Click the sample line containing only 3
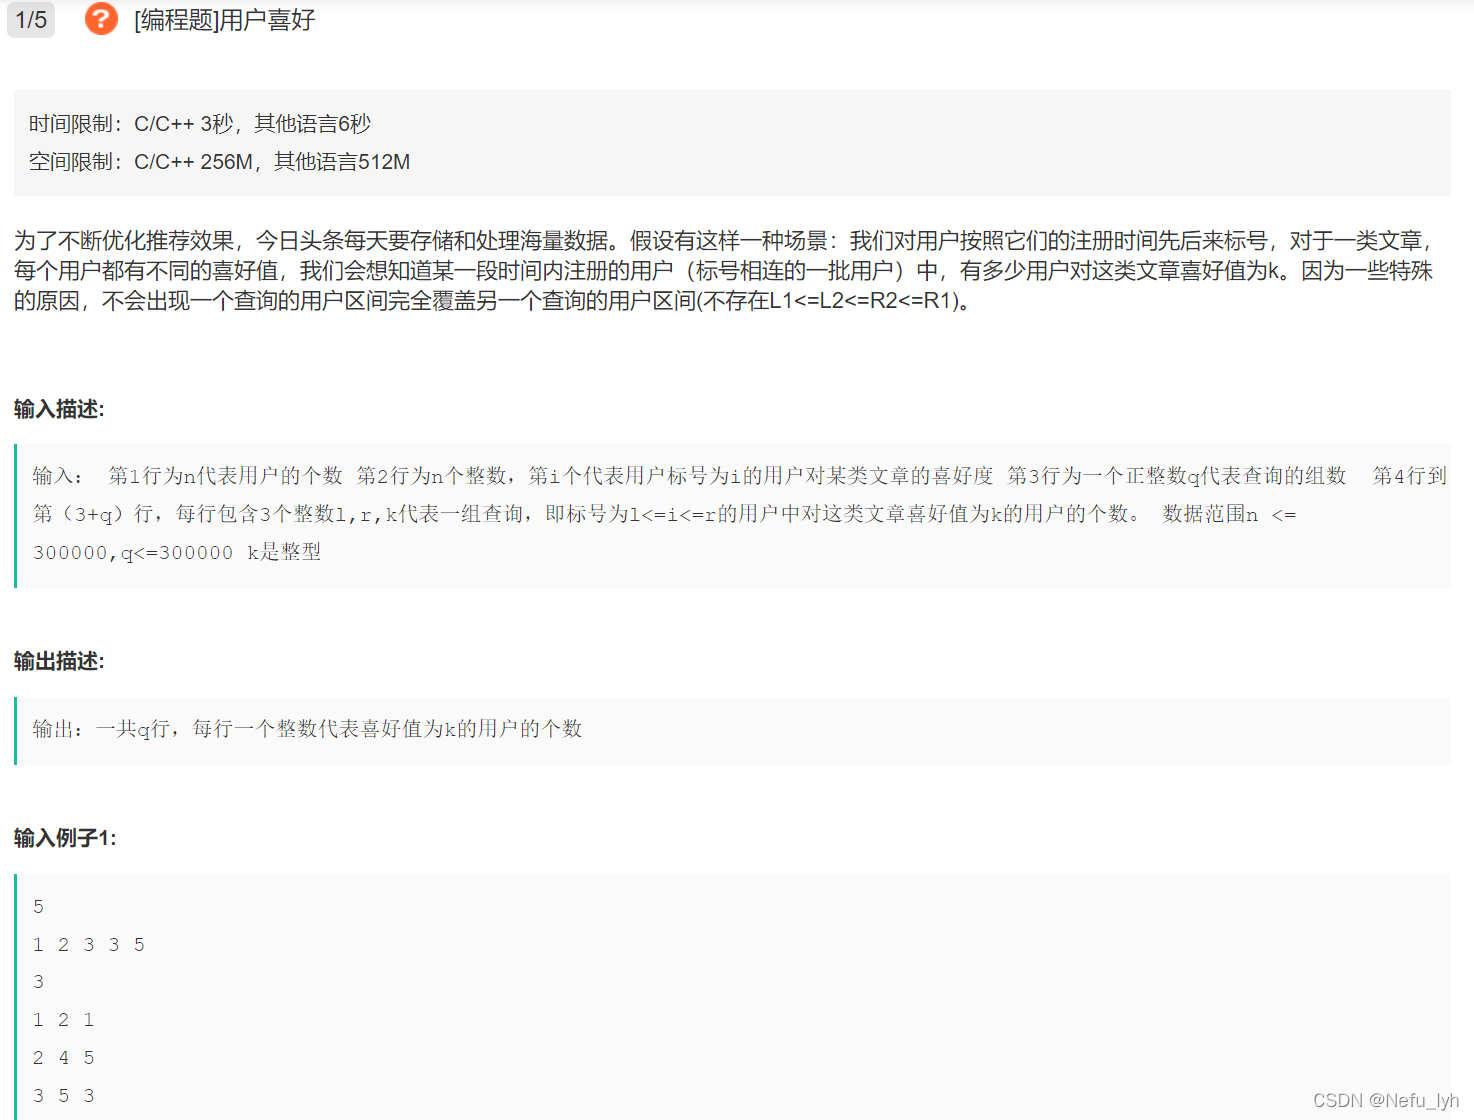1474x1120 pixels. pos(38,982)
